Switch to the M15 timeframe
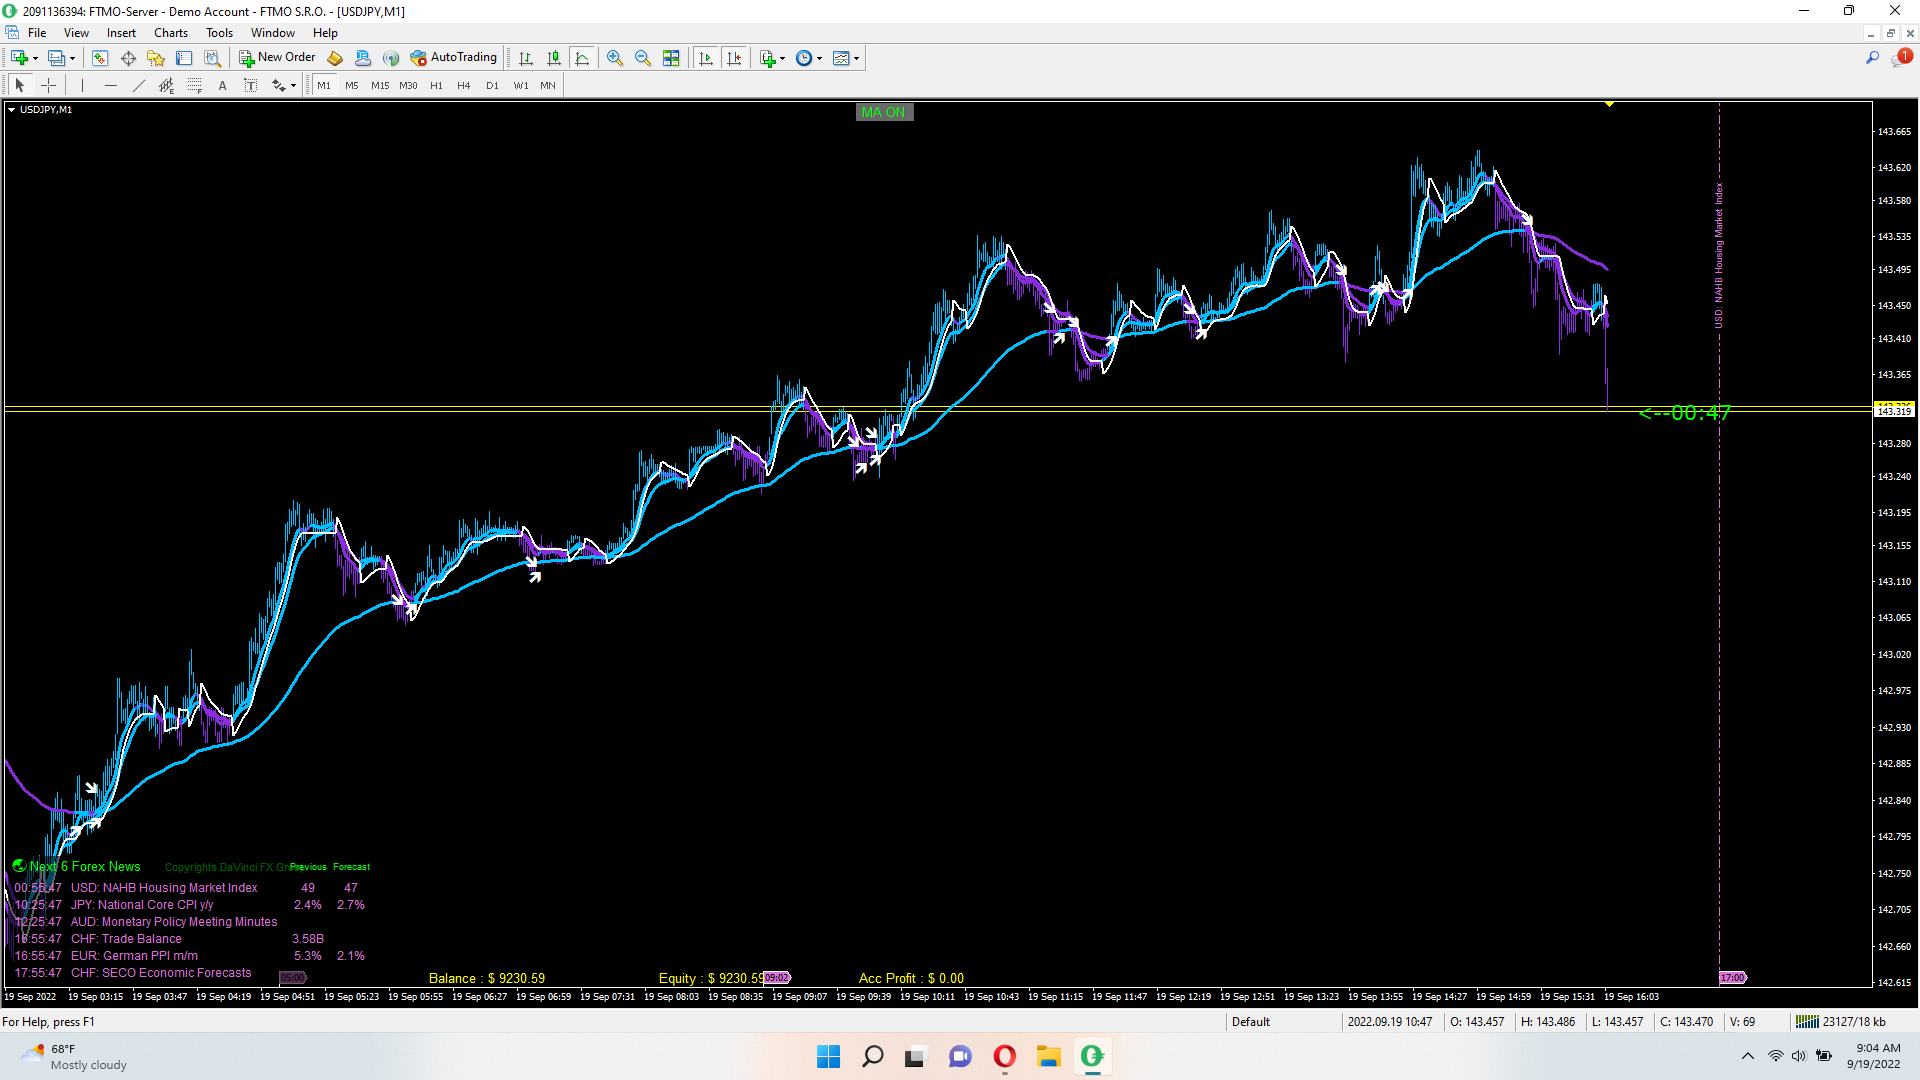1920x1080 pixels. coord(380,86)
